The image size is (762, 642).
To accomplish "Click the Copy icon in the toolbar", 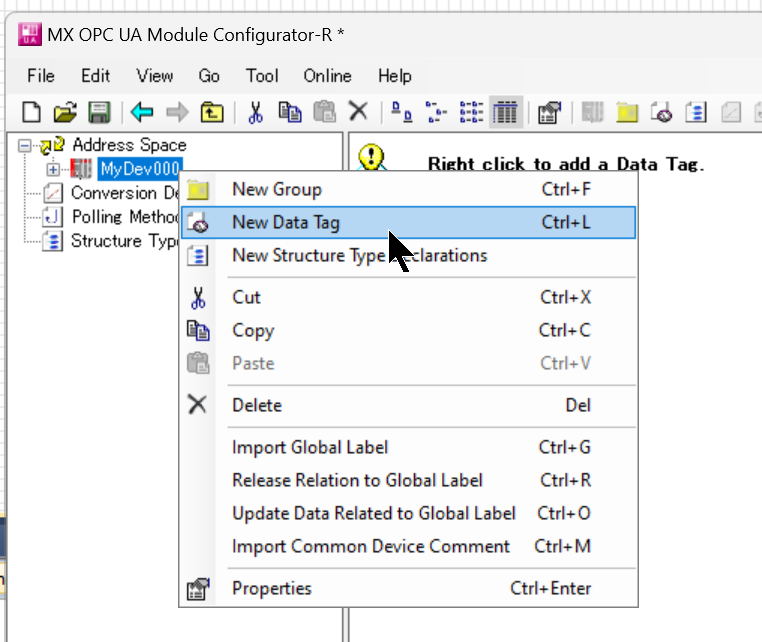I will click(290, 112).
